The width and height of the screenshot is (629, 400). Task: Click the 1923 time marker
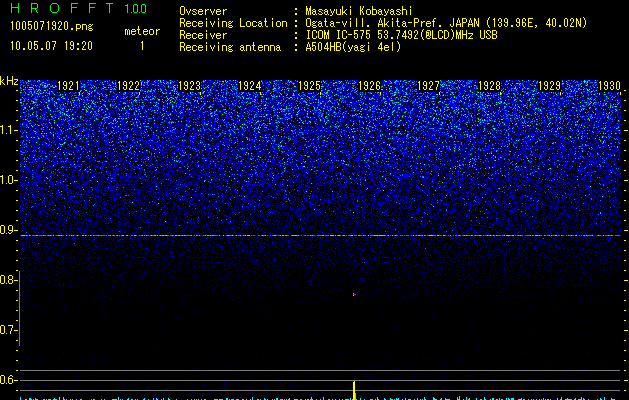pos(189,86)
